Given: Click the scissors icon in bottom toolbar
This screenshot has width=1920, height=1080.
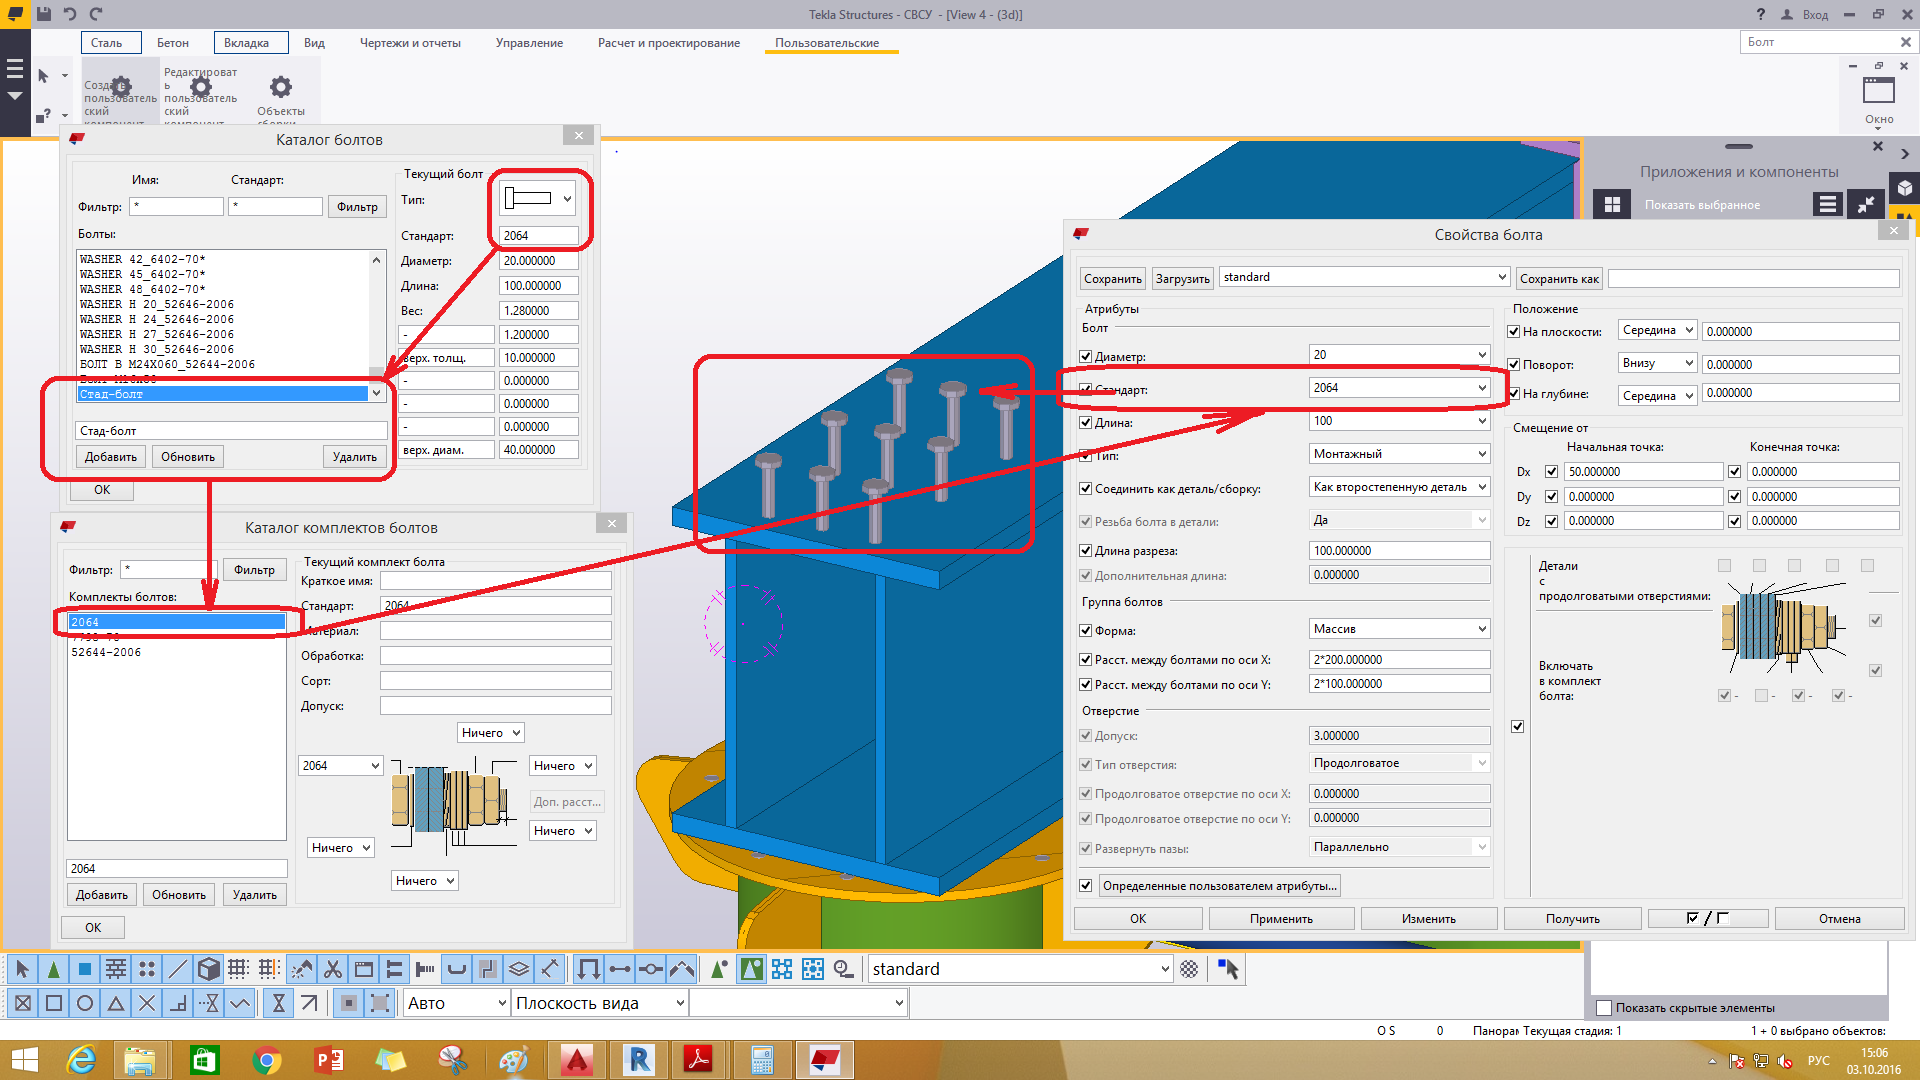Looking at the screenshot, I should point(333,969).
